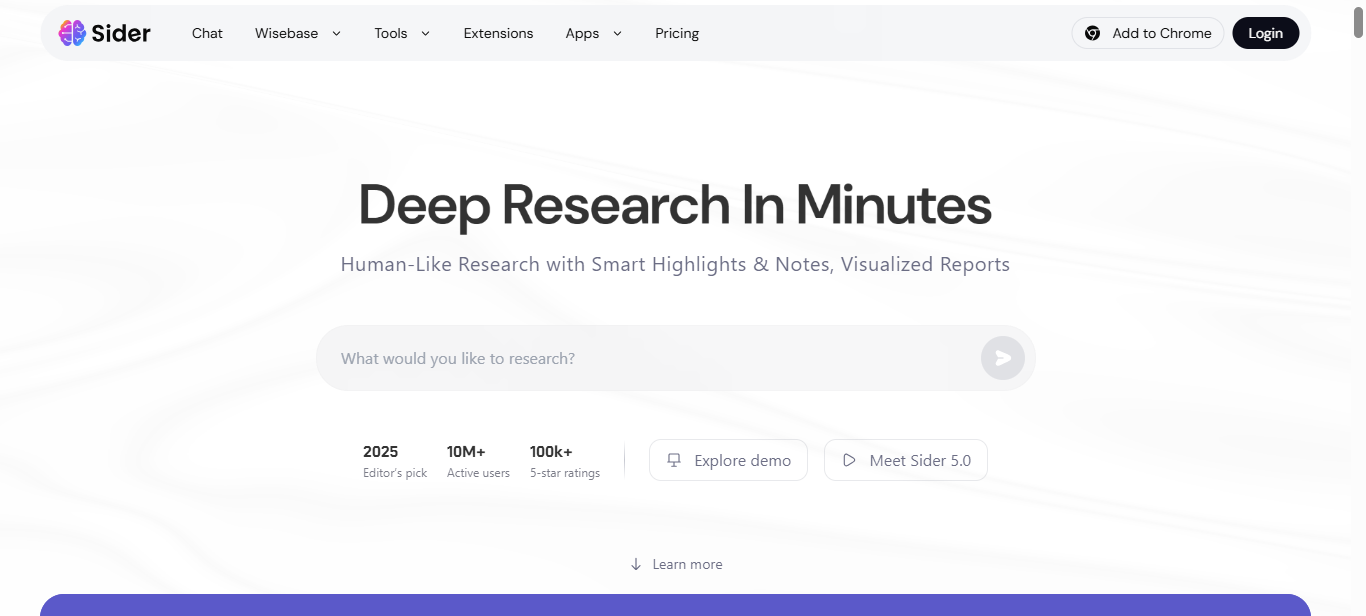Expand the Tools dropdown chevron
The height and width of the screenshot is (616, 1366).
(x=425, y=33)
